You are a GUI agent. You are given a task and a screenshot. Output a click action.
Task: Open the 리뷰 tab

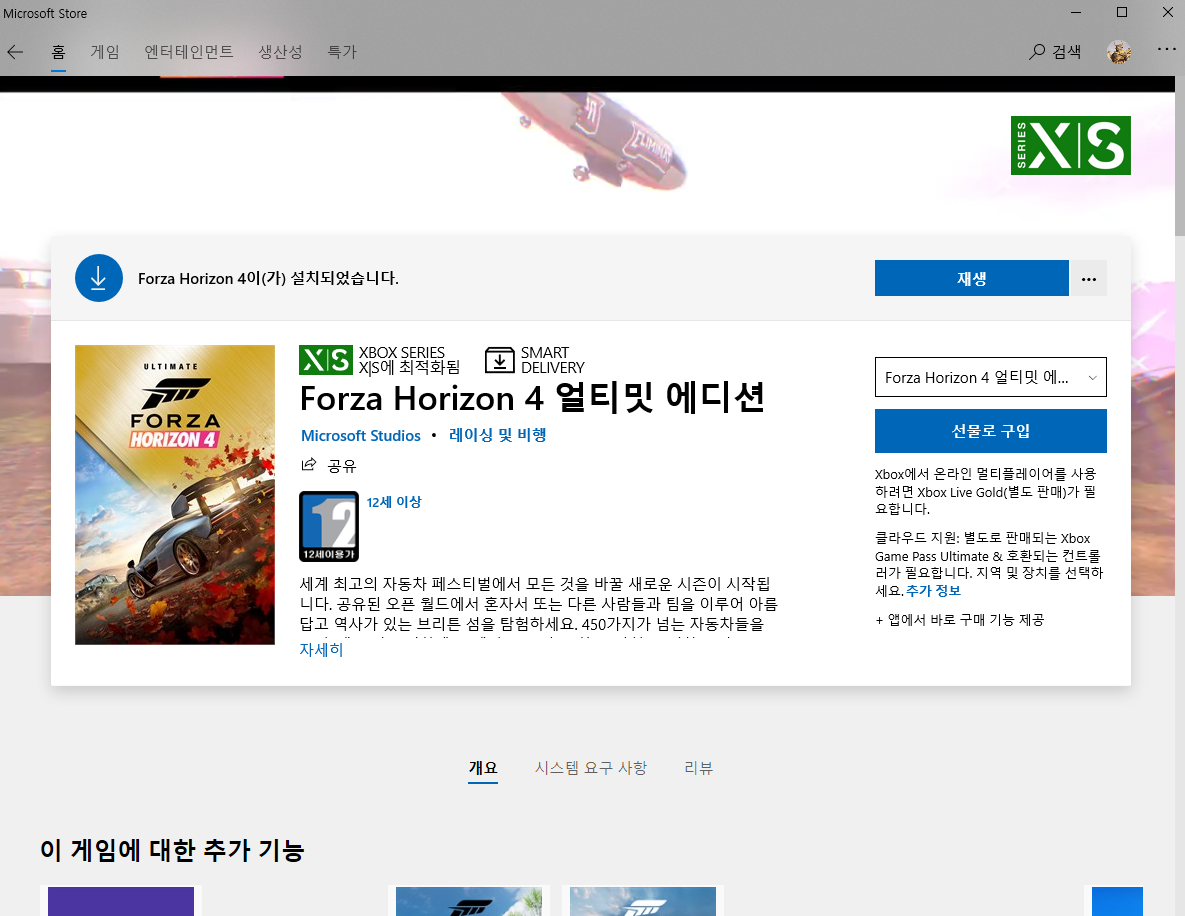coord(698,768)
